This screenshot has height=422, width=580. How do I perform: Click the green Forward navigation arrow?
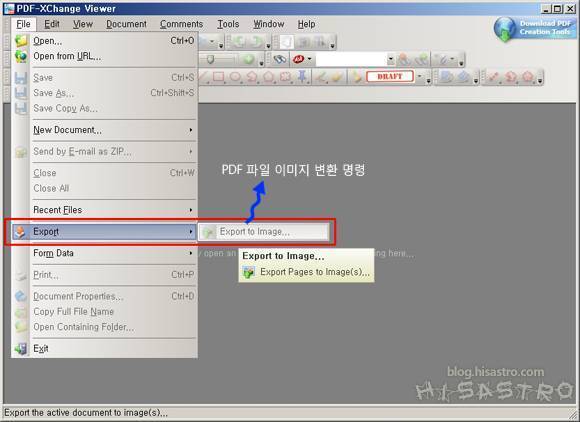click(257, 41)
